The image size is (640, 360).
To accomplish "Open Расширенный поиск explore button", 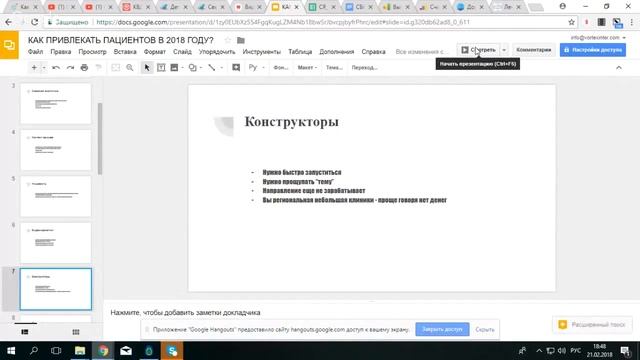I will (592, 324).
